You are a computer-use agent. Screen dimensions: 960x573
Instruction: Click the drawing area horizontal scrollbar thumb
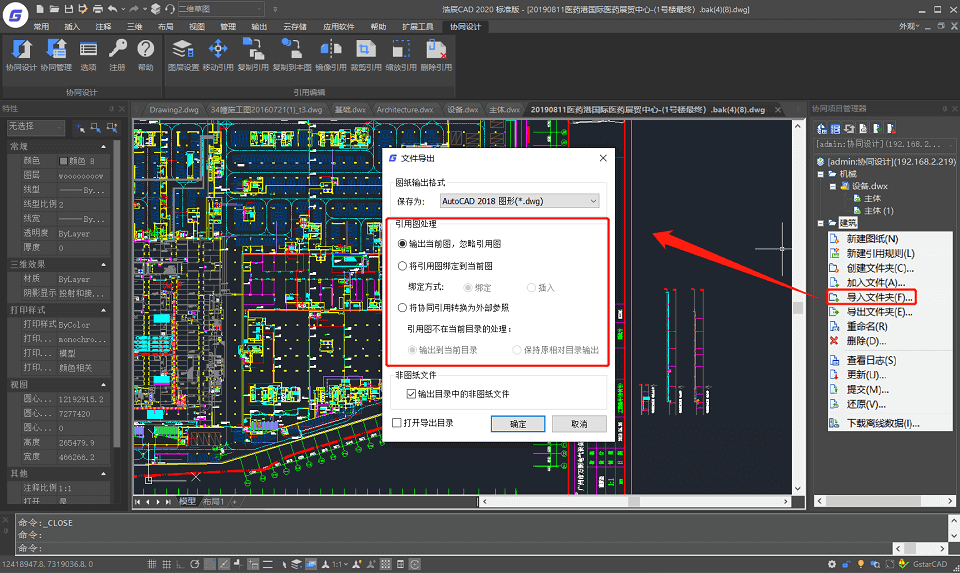click(x=634, y=501)
